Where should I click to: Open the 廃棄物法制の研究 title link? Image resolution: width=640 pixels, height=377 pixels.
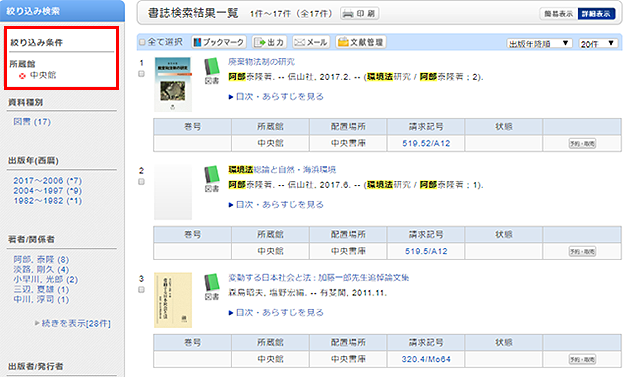coord(261,62)
